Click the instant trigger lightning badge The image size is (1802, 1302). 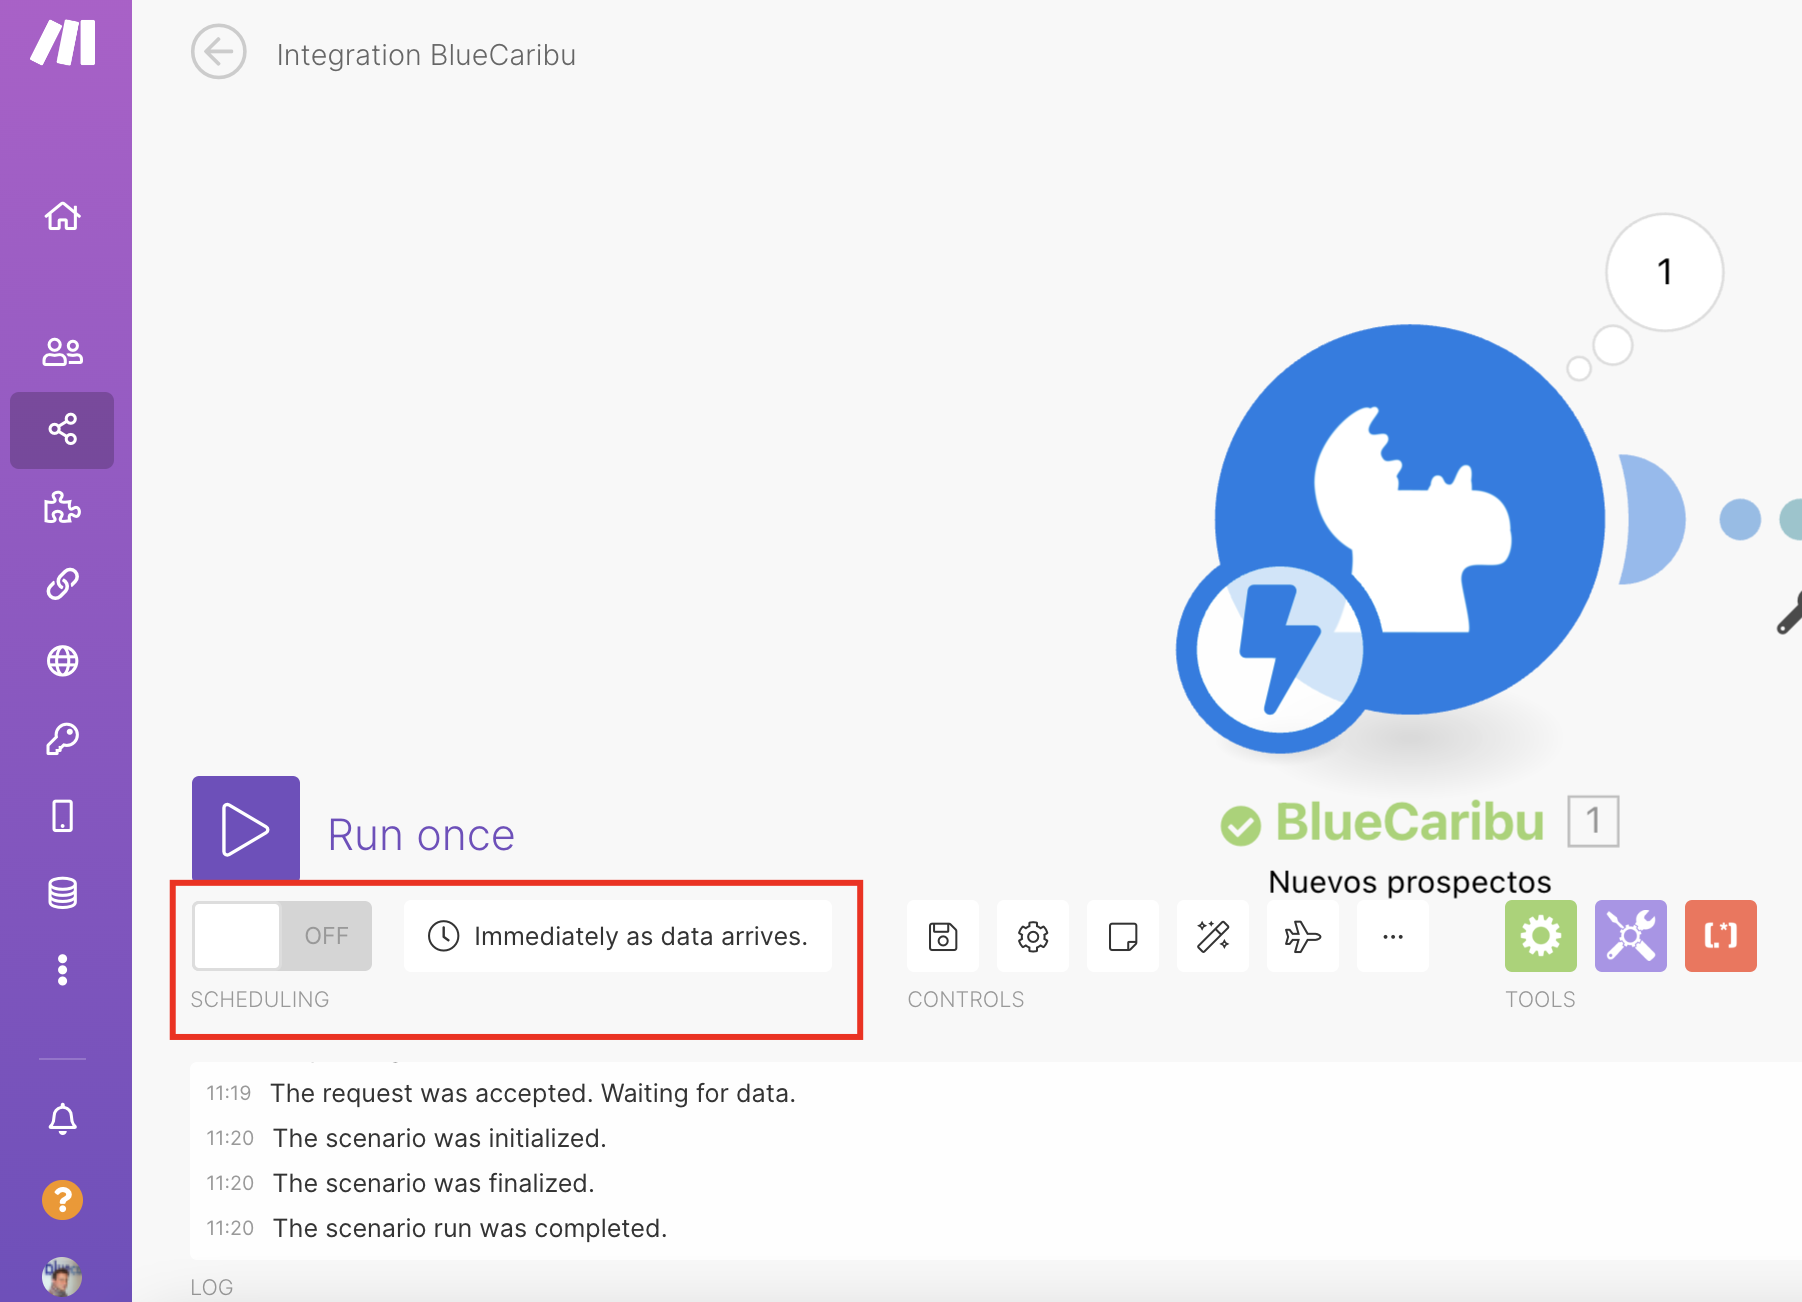pyautogui.click(x=1280, y=651)
